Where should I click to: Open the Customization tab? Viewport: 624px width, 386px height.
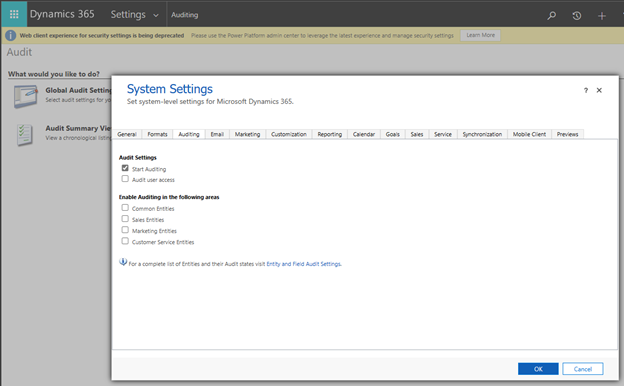click(289, 134)
